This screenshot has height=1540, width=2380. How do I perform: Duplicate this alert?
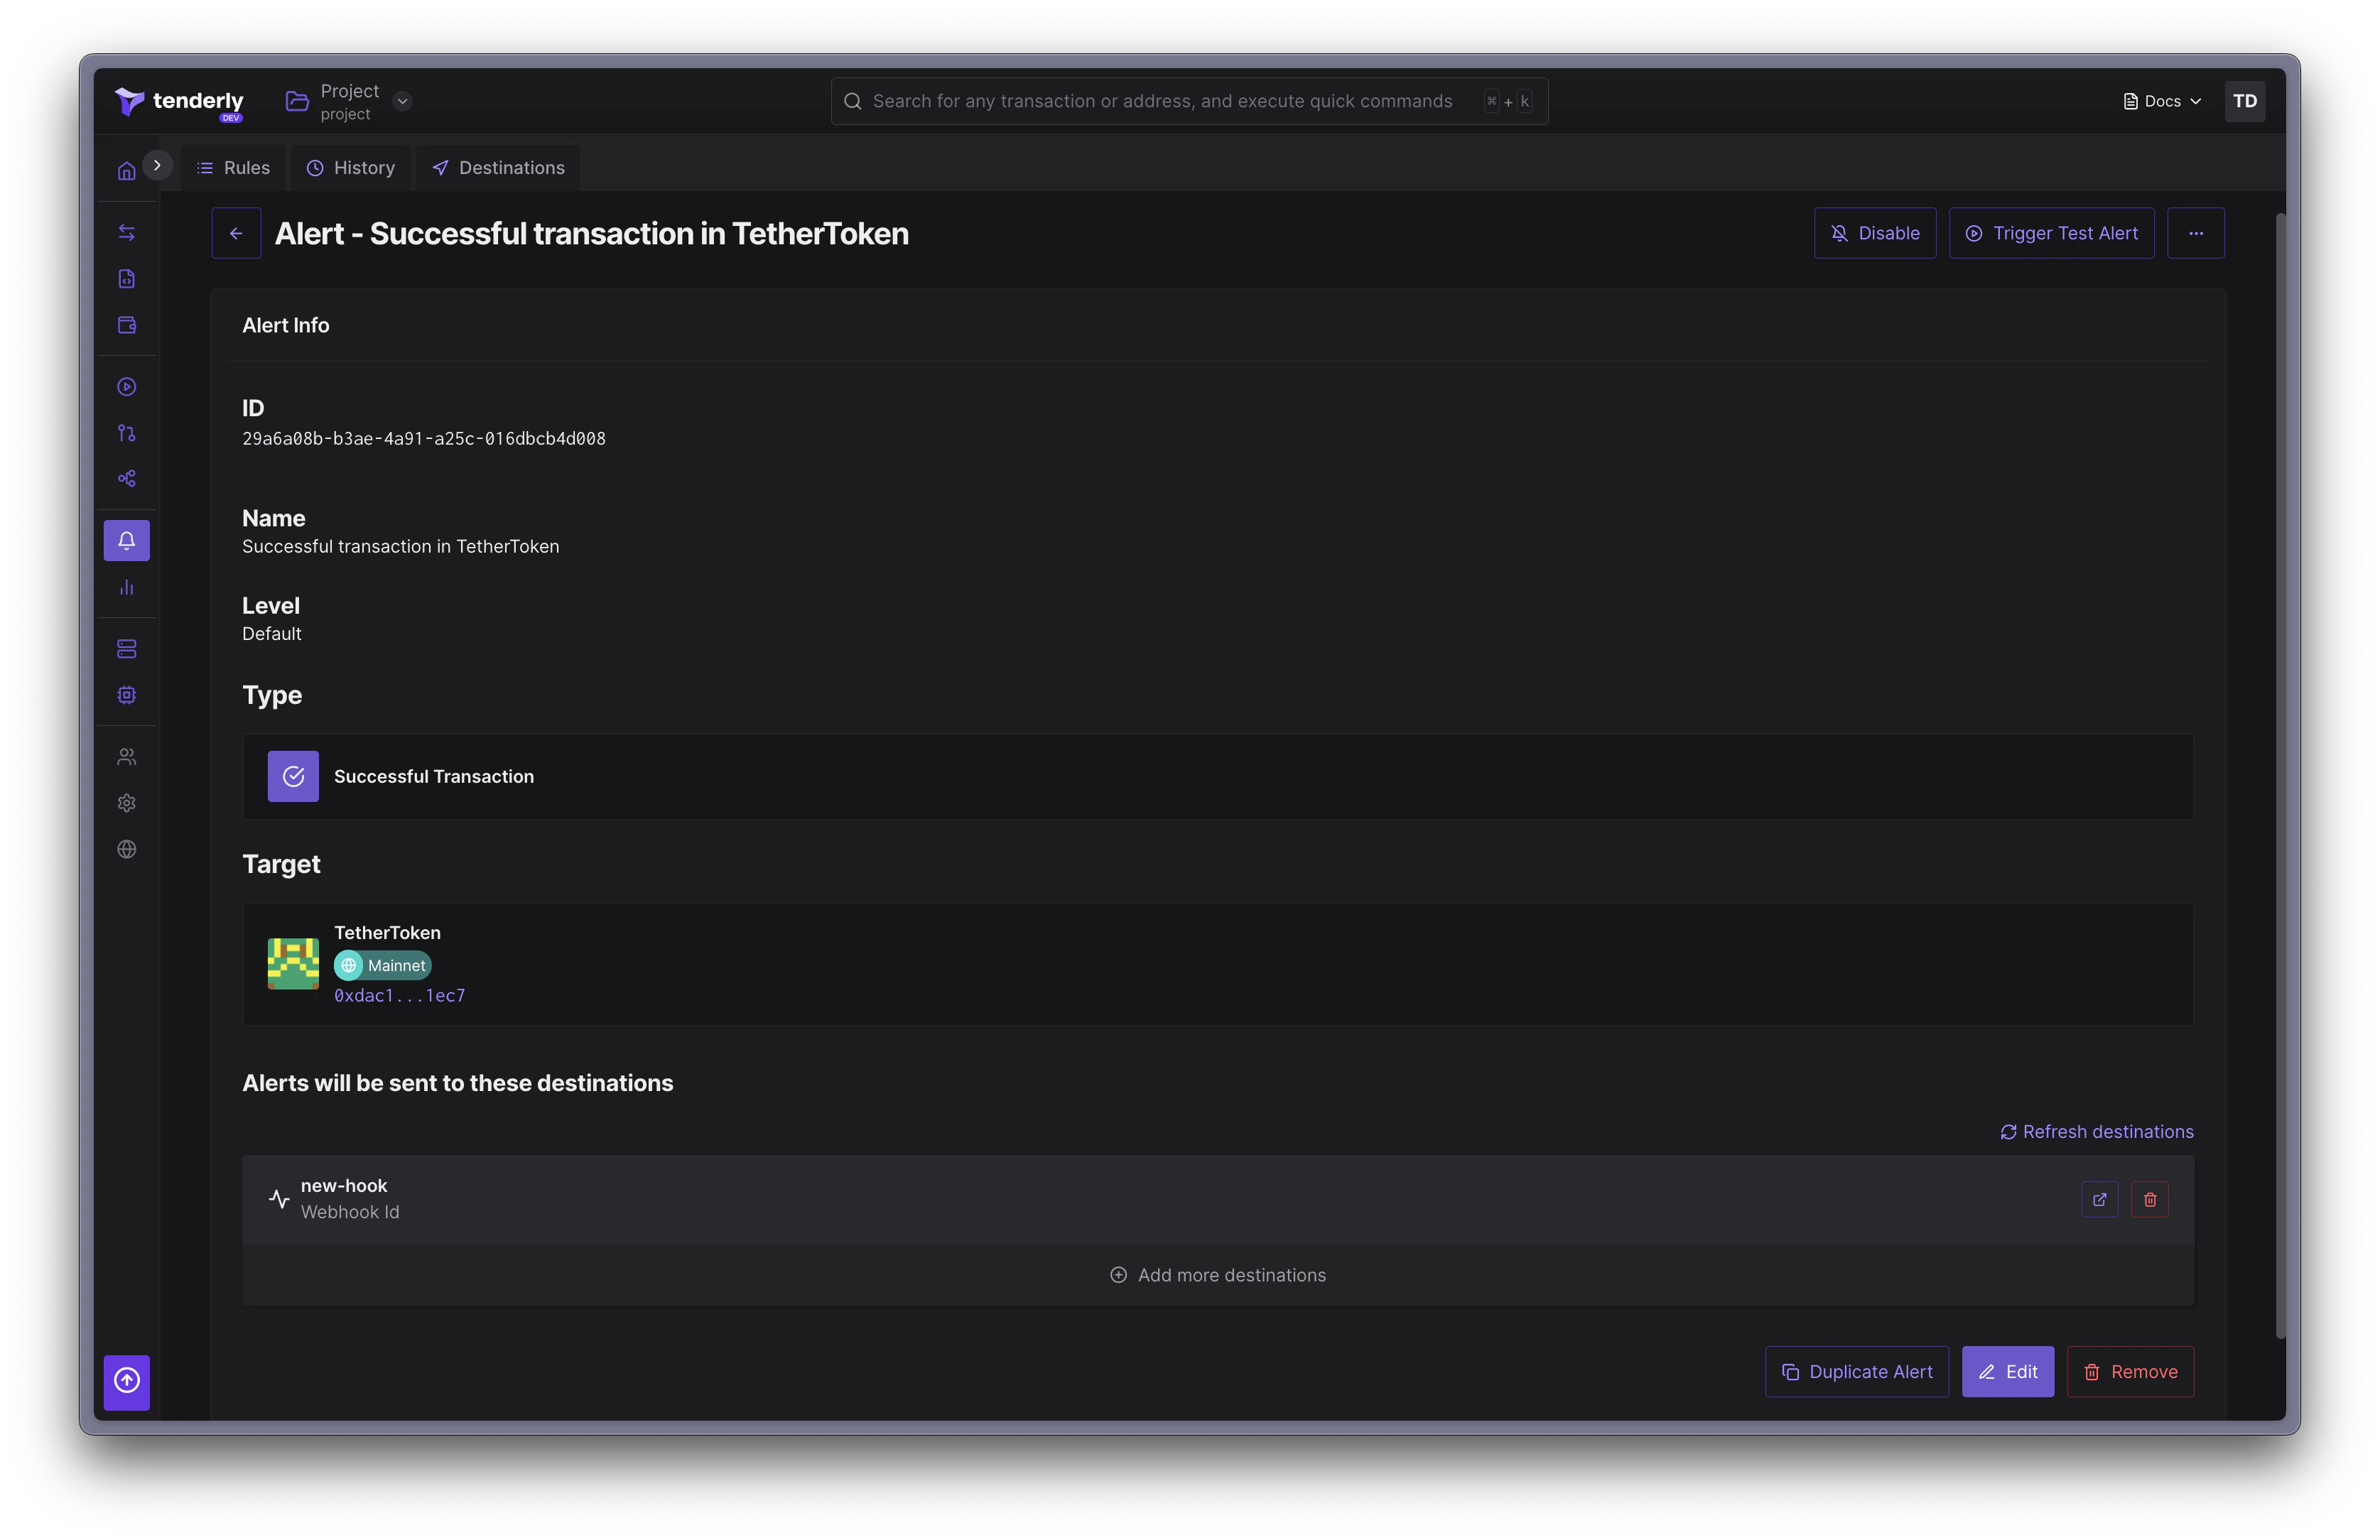tap(1857, 1372)
